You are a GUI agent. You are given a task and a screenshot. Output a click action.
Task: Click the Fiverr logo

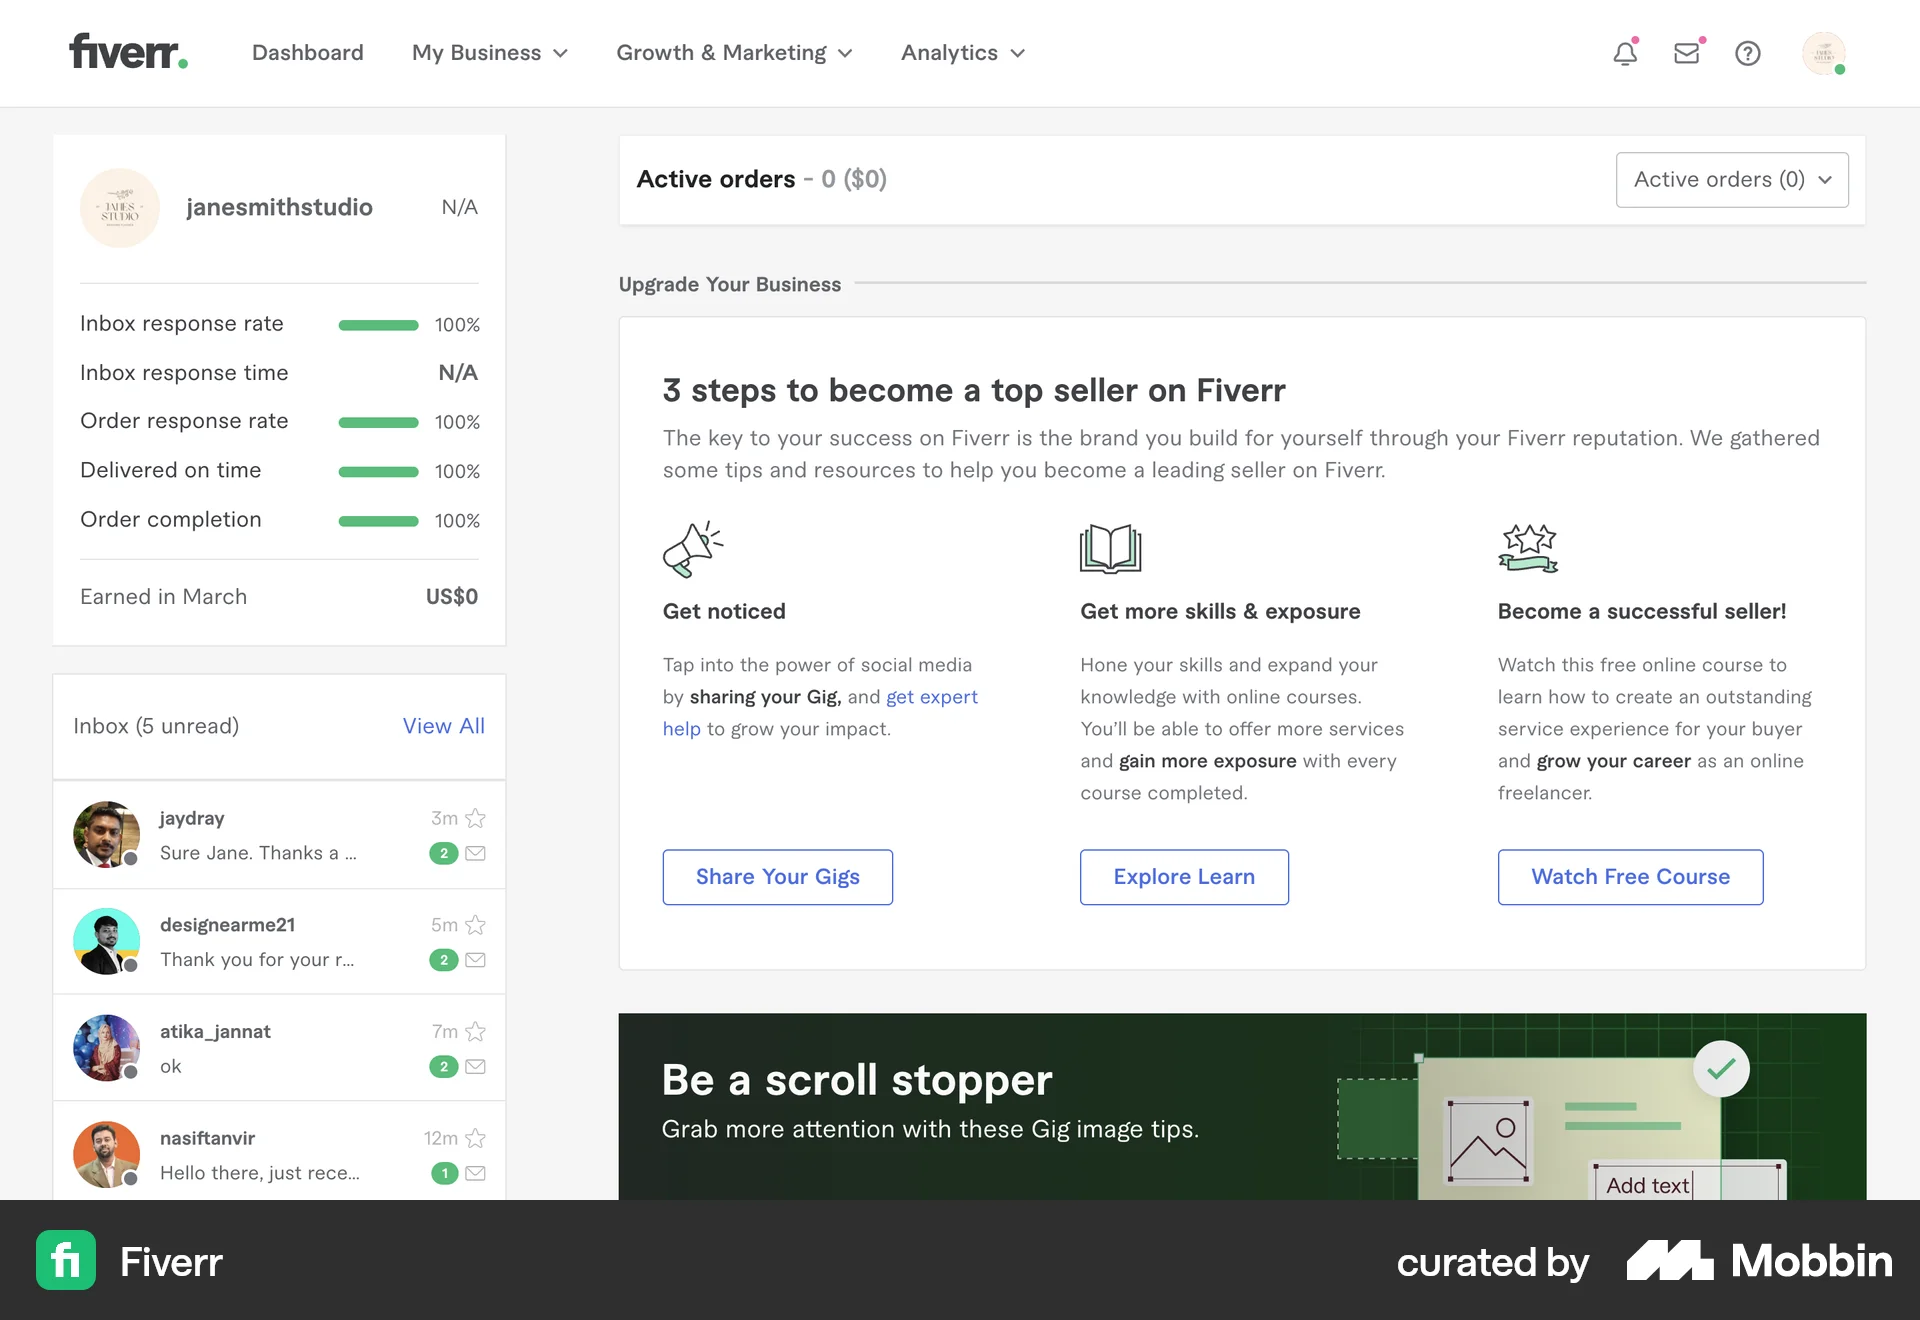click(127, 52)
